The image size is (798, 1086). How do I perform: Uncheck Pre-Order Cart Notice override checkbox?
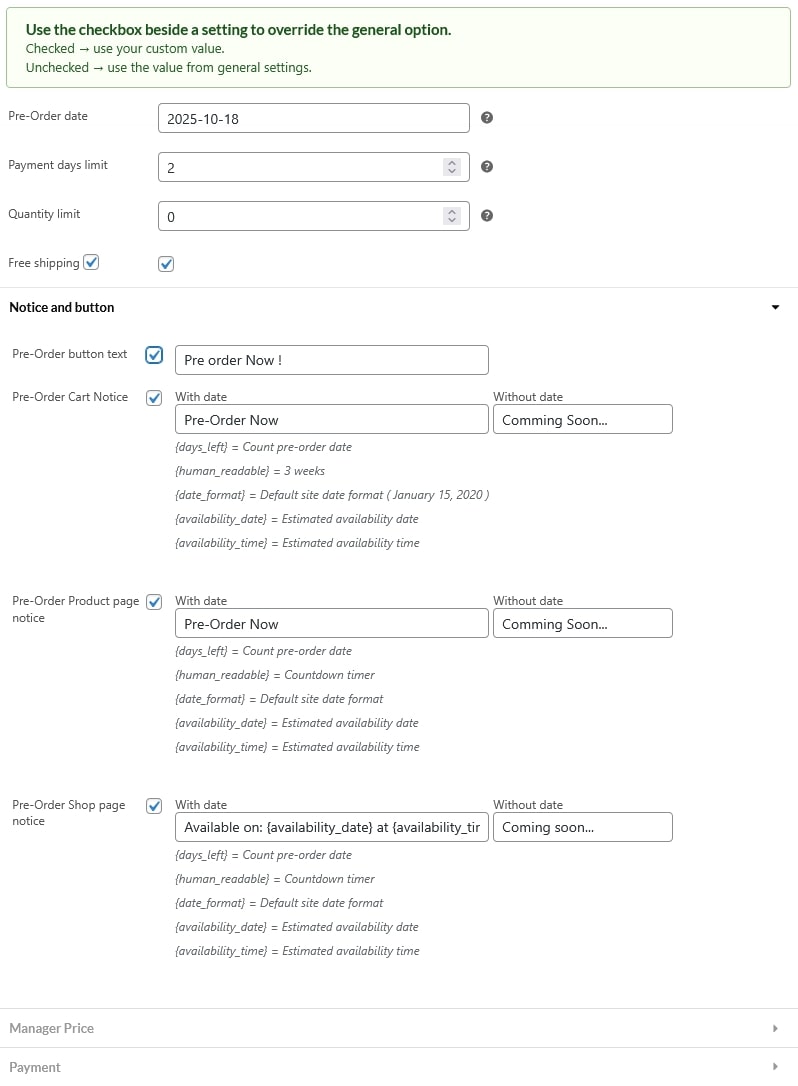pos(154,398)
